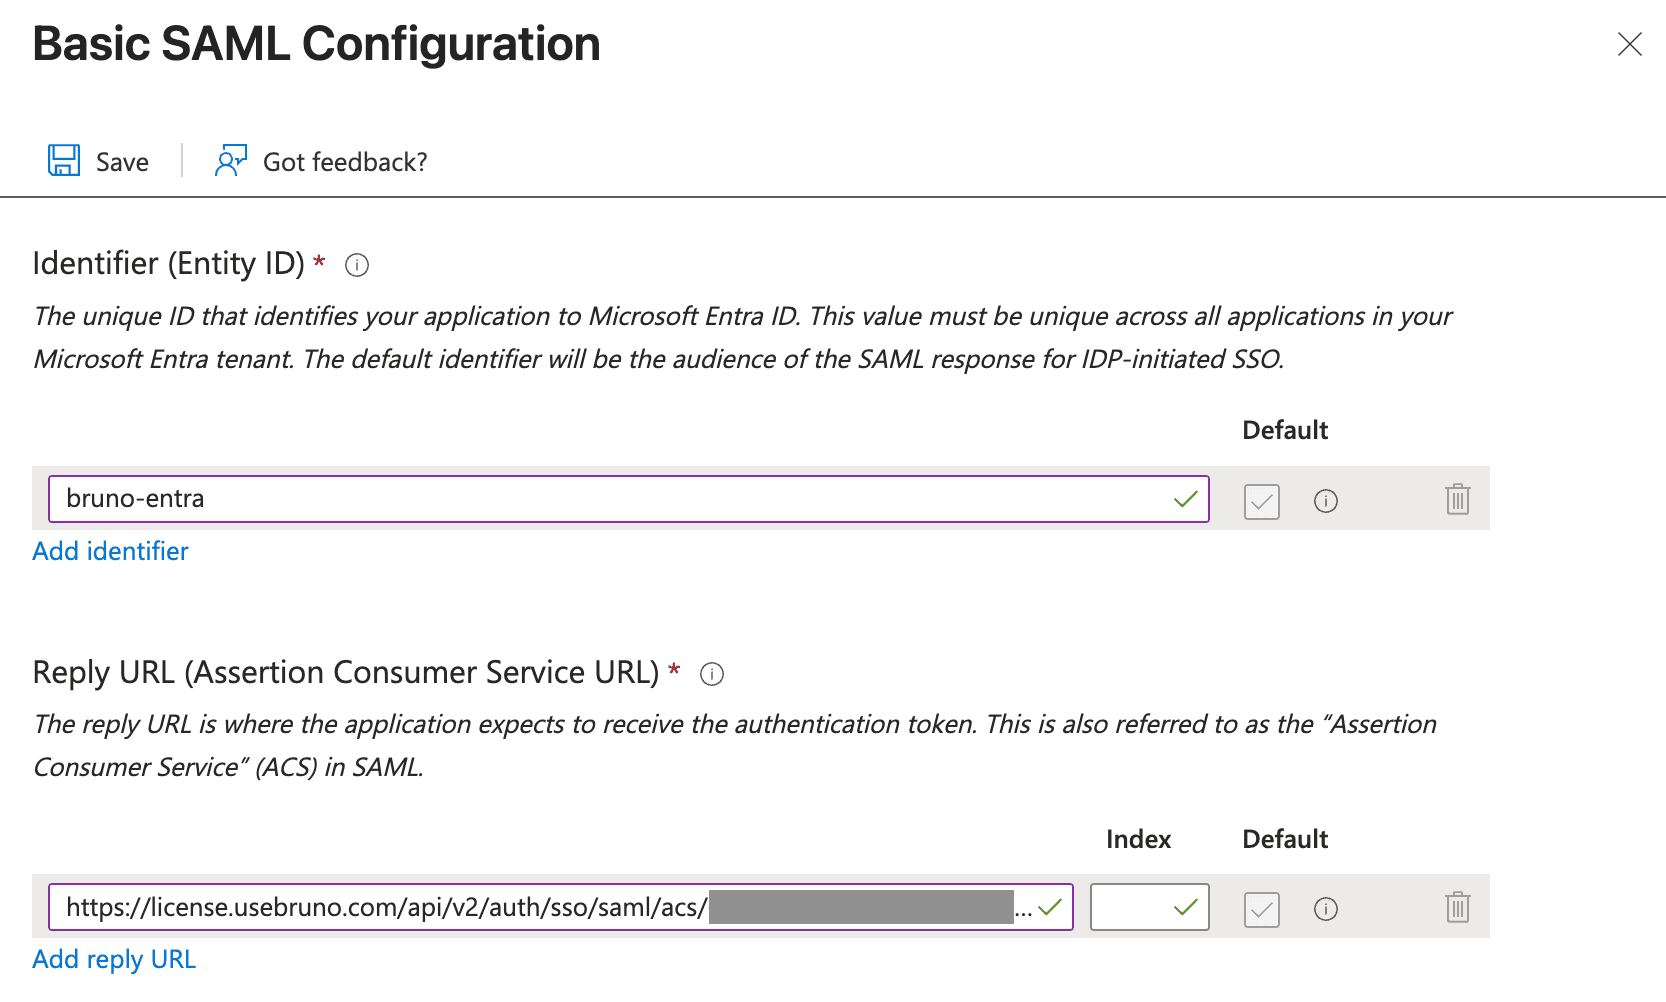
Task: Click the Add identifier link
Action: pyautogui.click(x=110, y=551)
